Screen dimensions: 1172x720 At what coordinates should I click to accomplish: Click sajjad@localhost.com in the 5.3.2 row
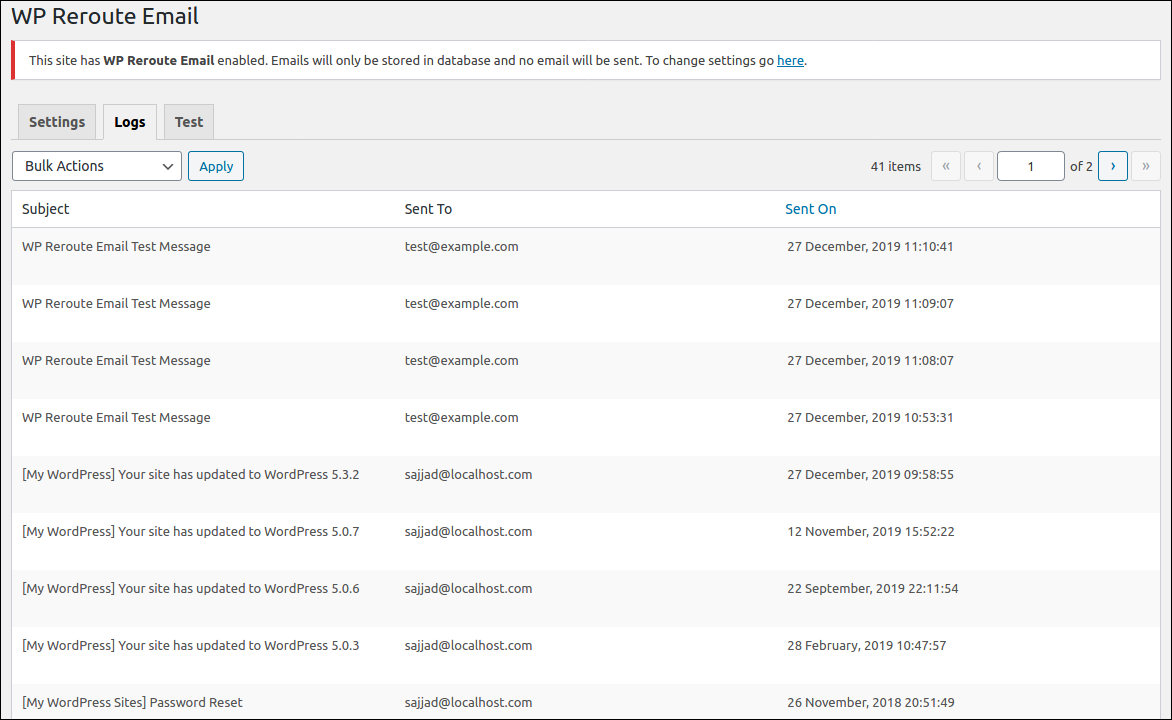point(469,475)
